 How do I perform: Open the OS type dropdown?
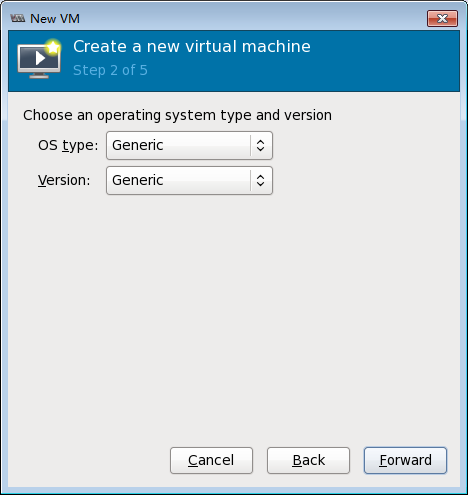189,145
